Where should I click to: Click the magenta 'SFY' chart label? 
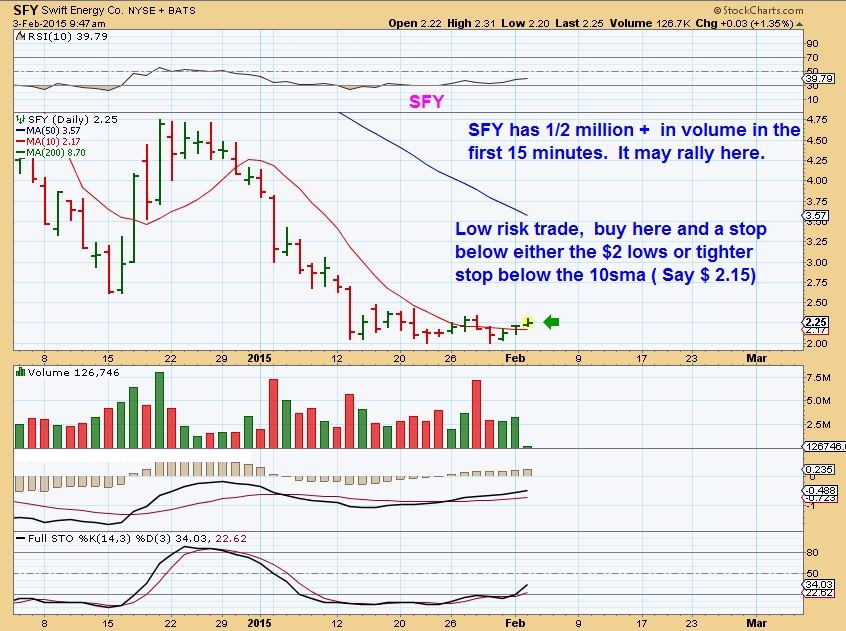[426, 101]
